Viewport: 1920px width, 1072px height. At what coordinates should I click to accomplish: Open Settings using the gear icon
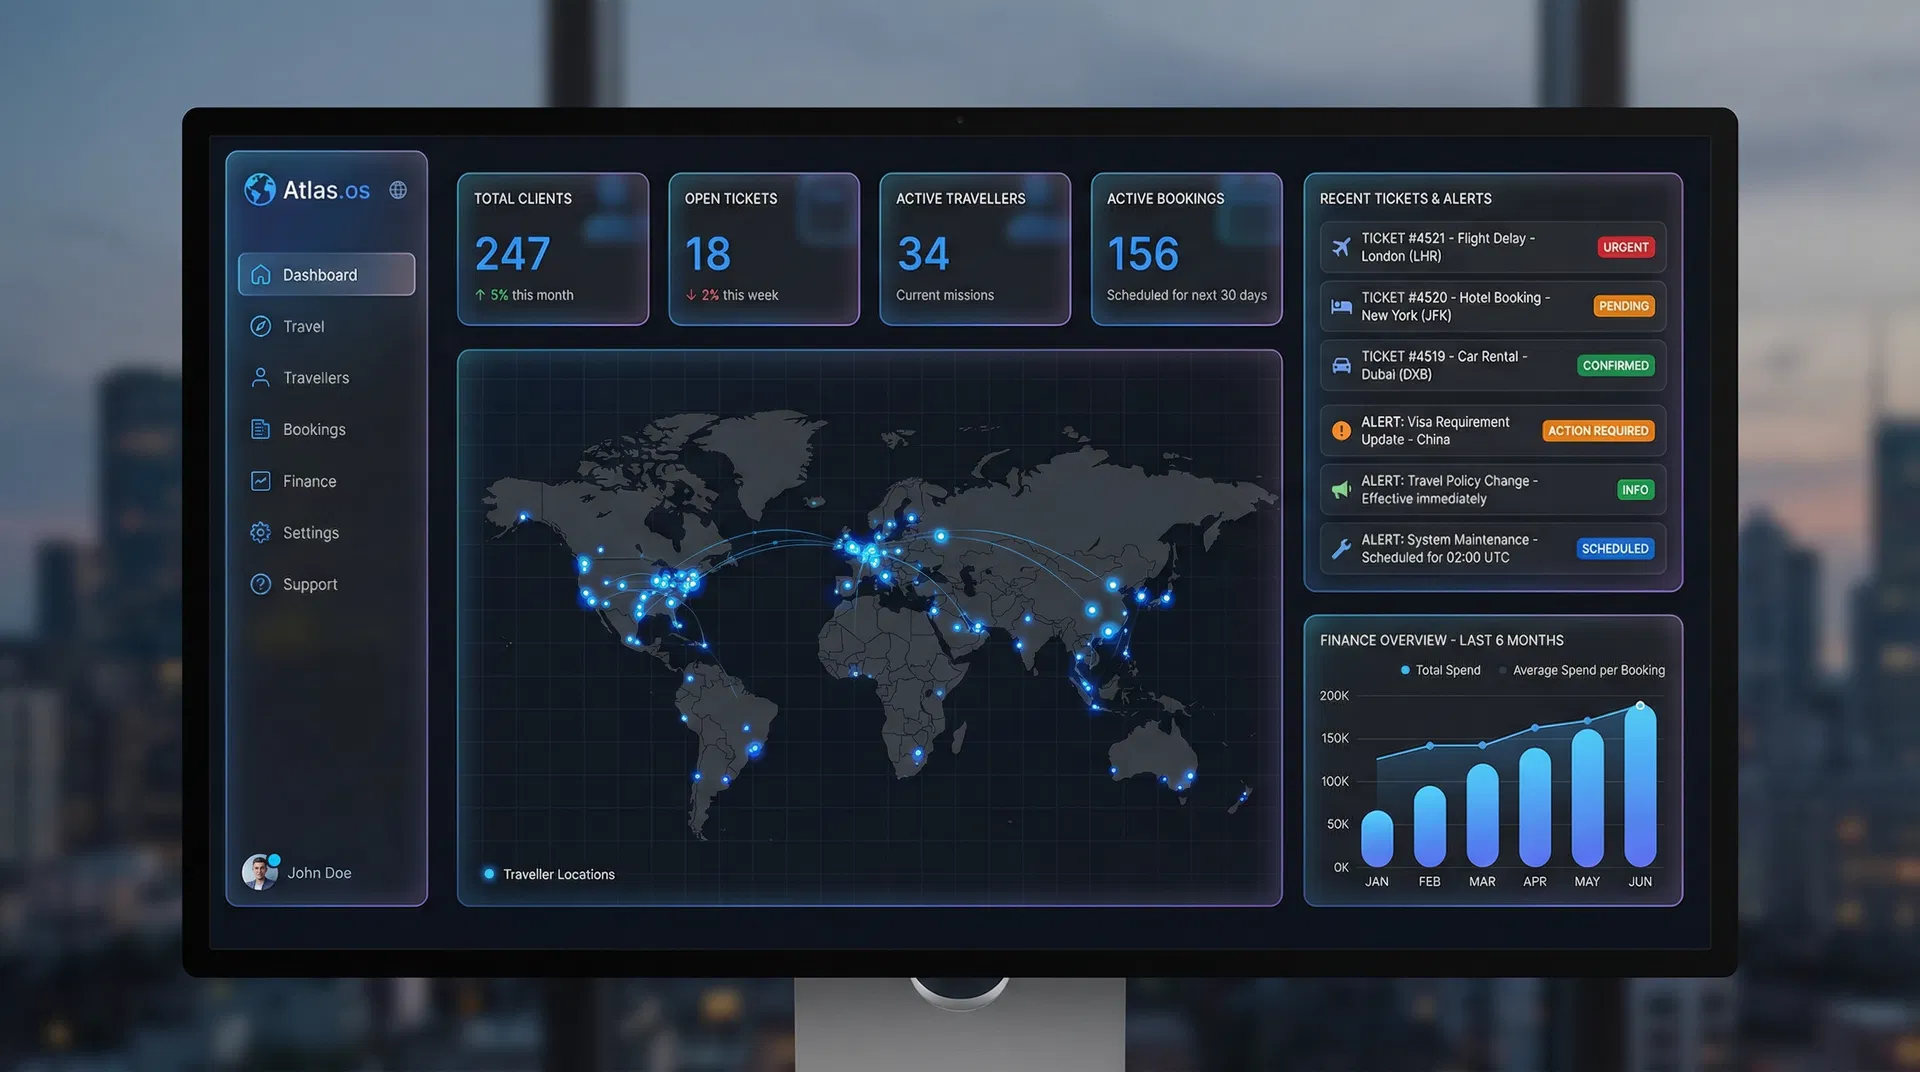coord(261,532)
